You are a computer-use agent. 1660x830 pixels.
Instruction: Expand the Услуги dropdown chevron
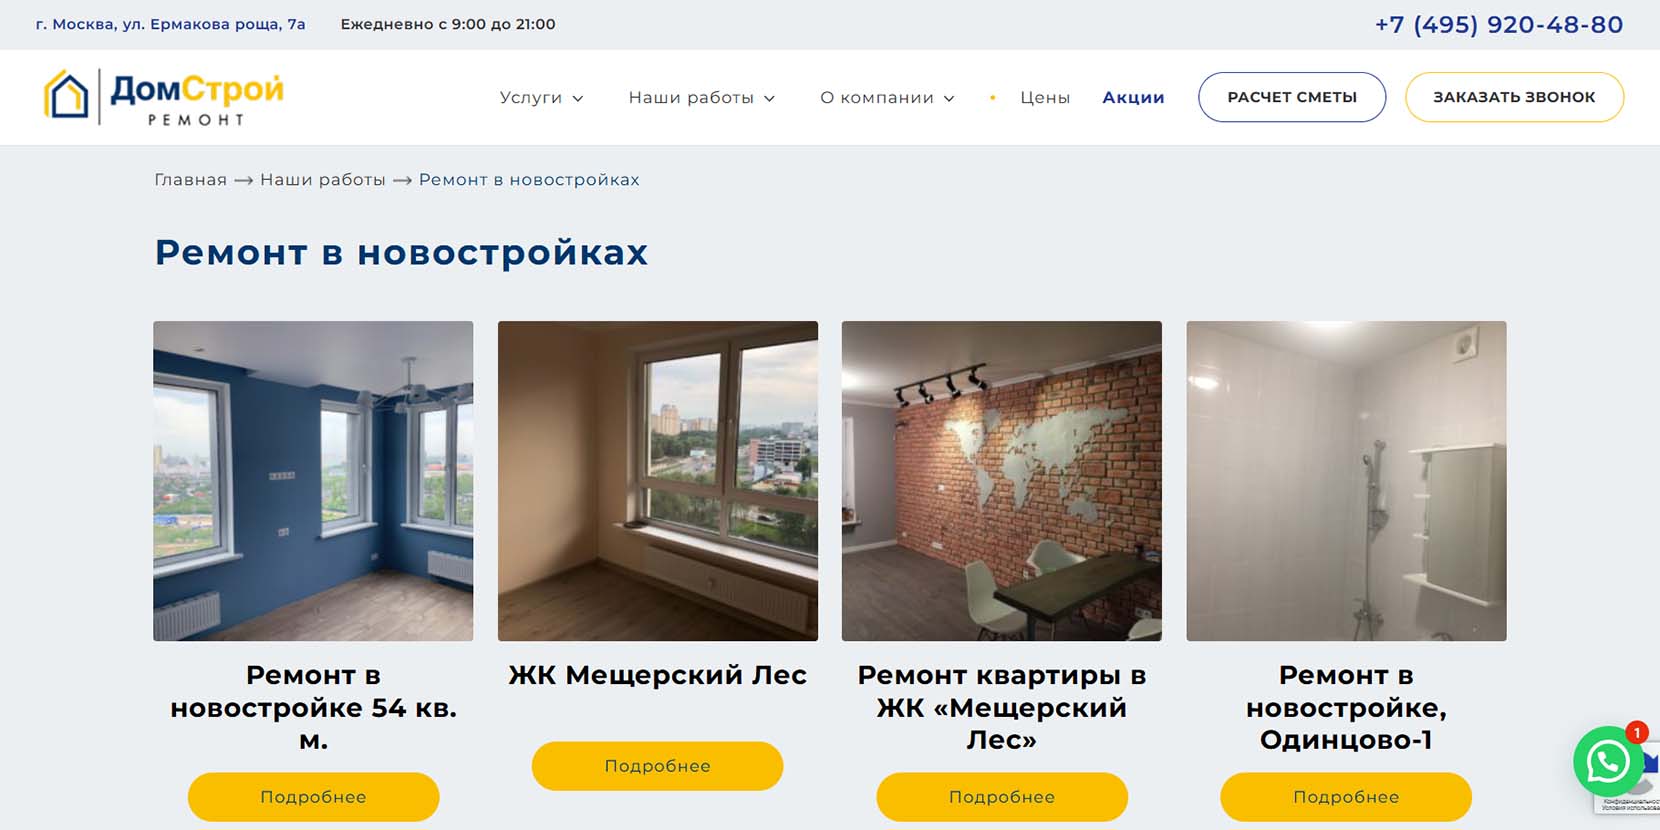click(x=578, y=98)
